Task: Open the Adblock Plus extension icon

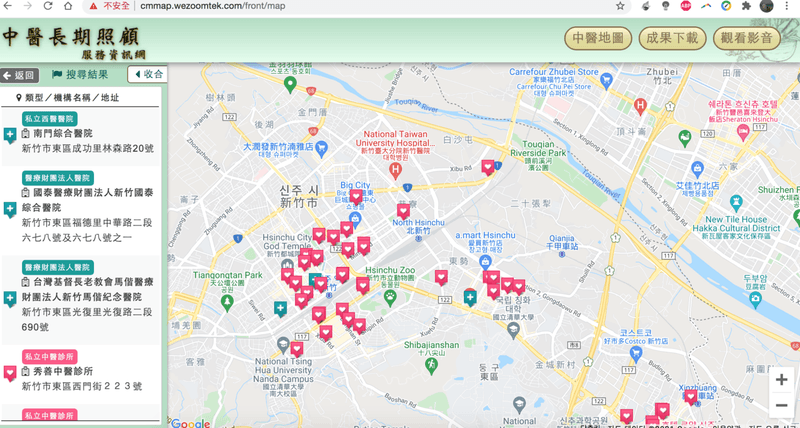Action: [x=686, y=6]
